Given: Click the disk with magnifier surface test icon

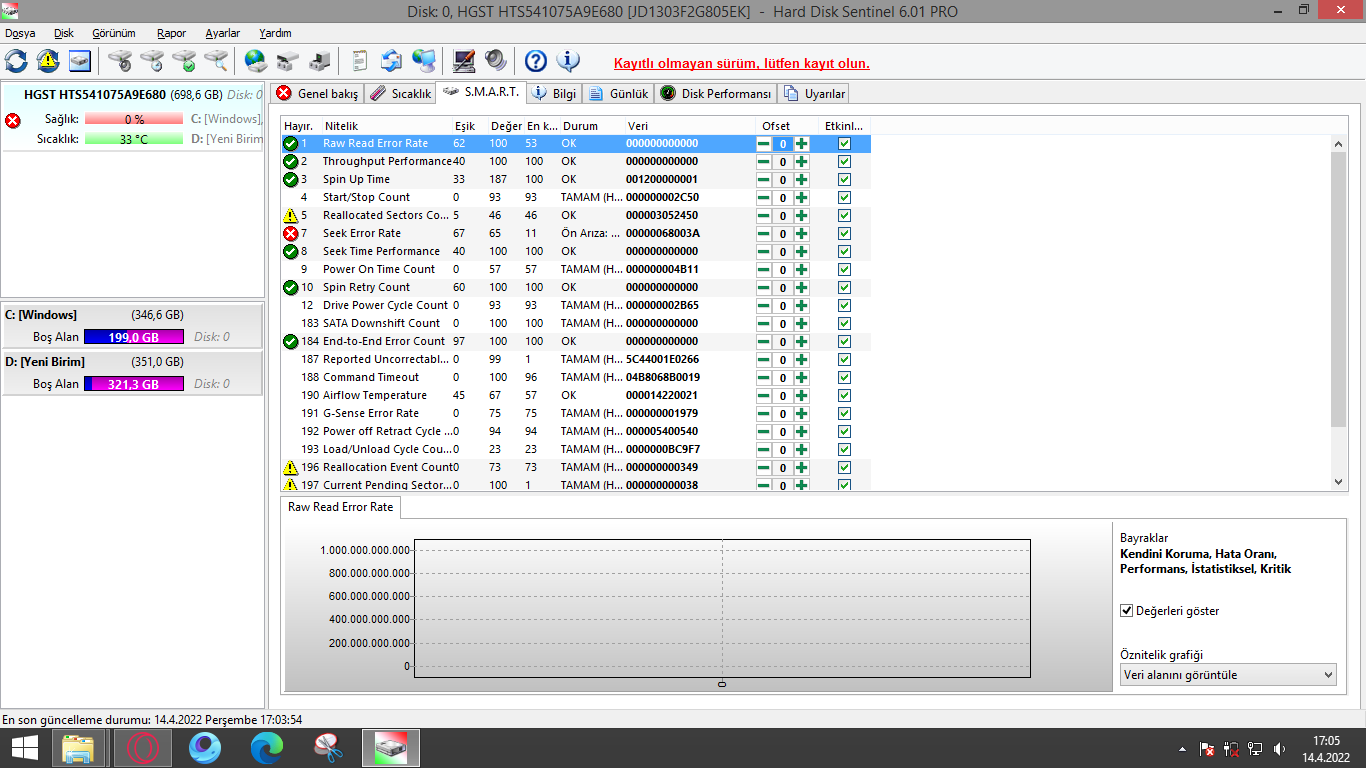Looking at the screenshot, I should [216, 61].
